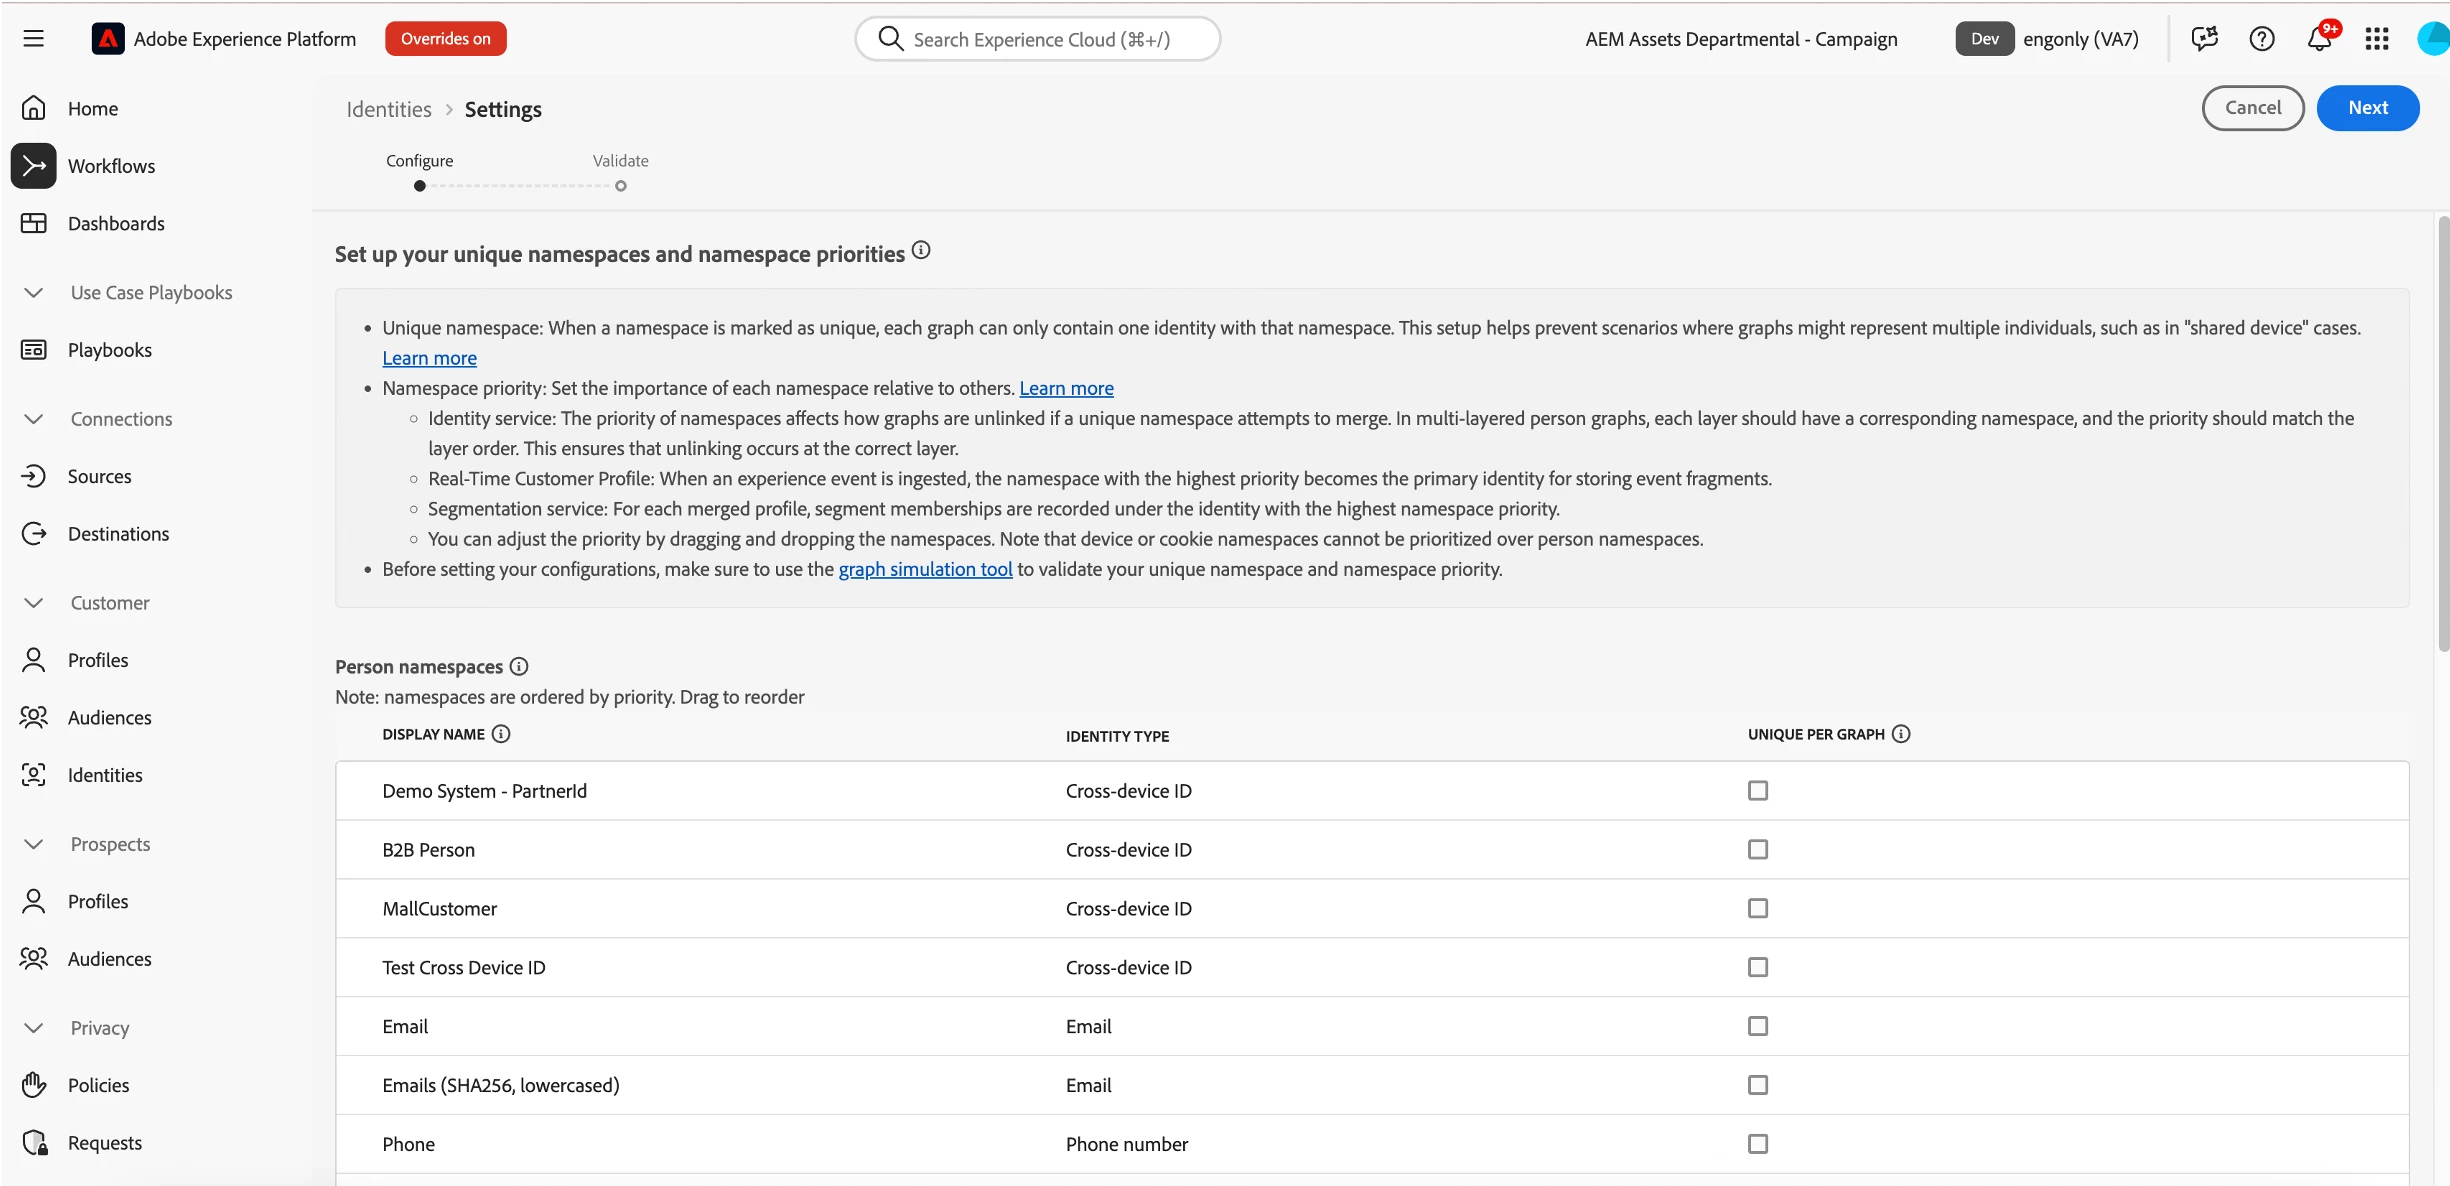2450x1186 pixels.
Task: Click info icon next to Person namespaces
Action: (519, 667)
